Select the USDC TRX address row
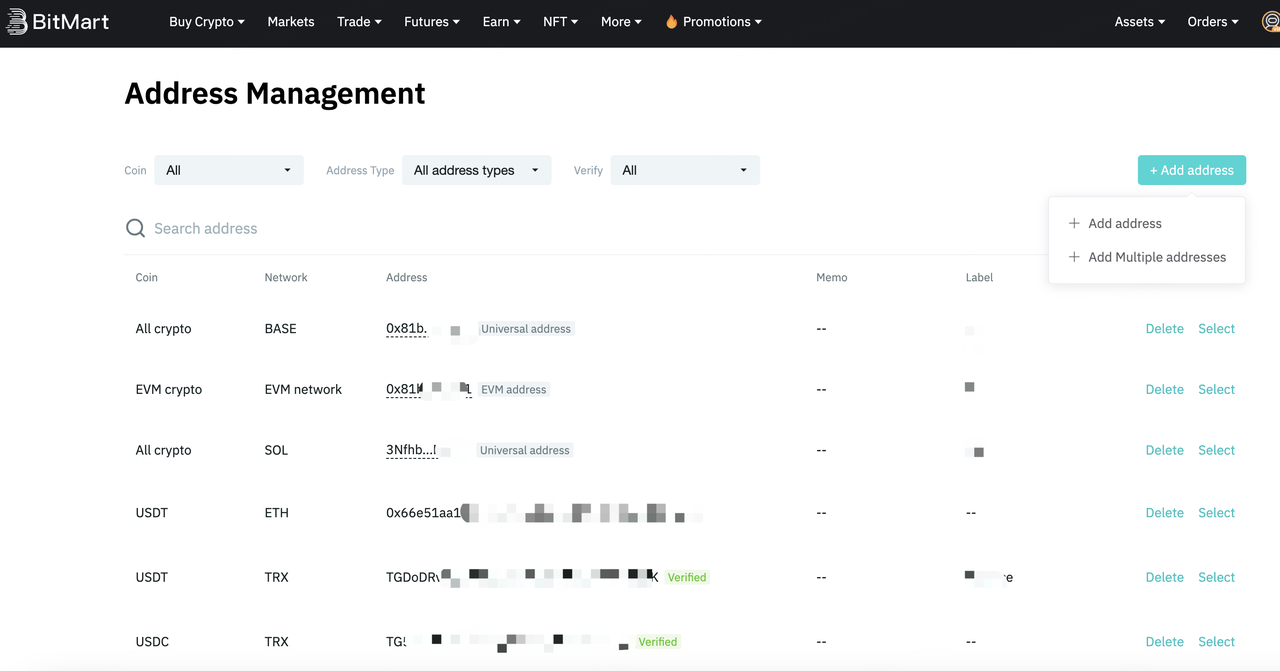The image size is (1280, 671). 1216,642
